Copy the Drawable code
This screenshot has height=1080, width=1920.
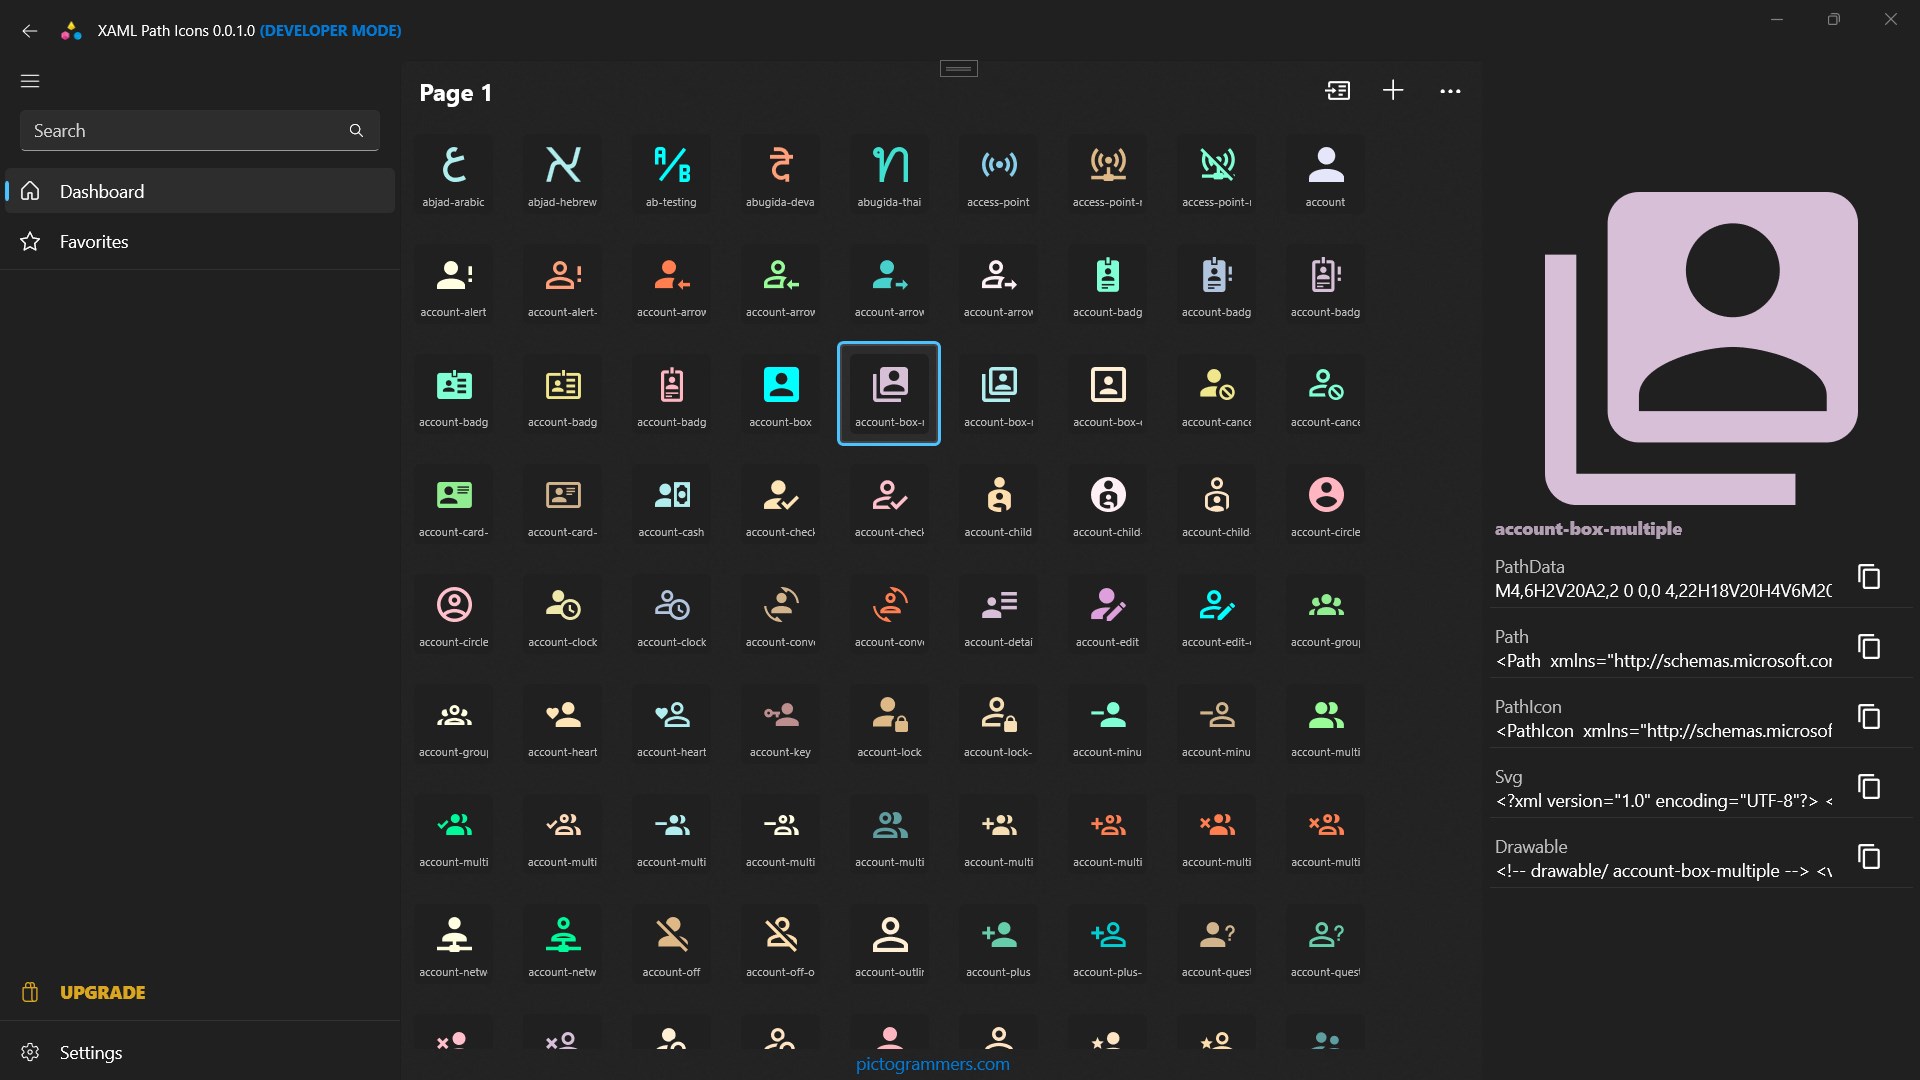pyautogui.click(x=1868, y=857)
